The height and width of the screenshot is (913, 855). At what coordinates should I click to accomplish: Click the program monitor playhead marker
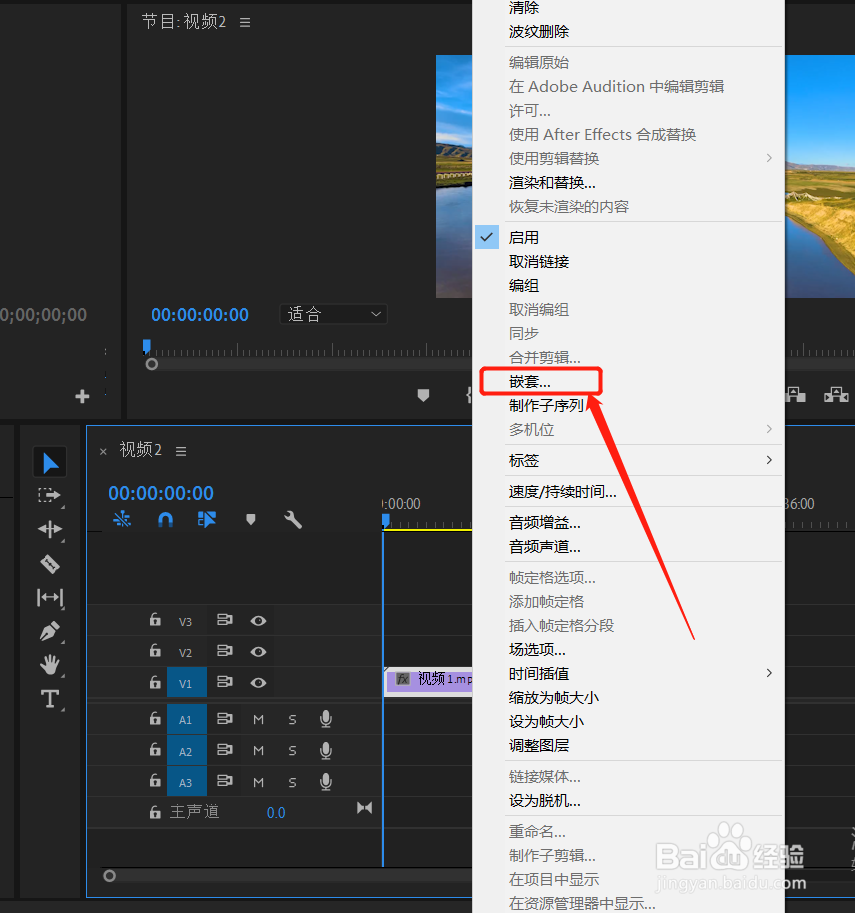(x=147, y=347)
